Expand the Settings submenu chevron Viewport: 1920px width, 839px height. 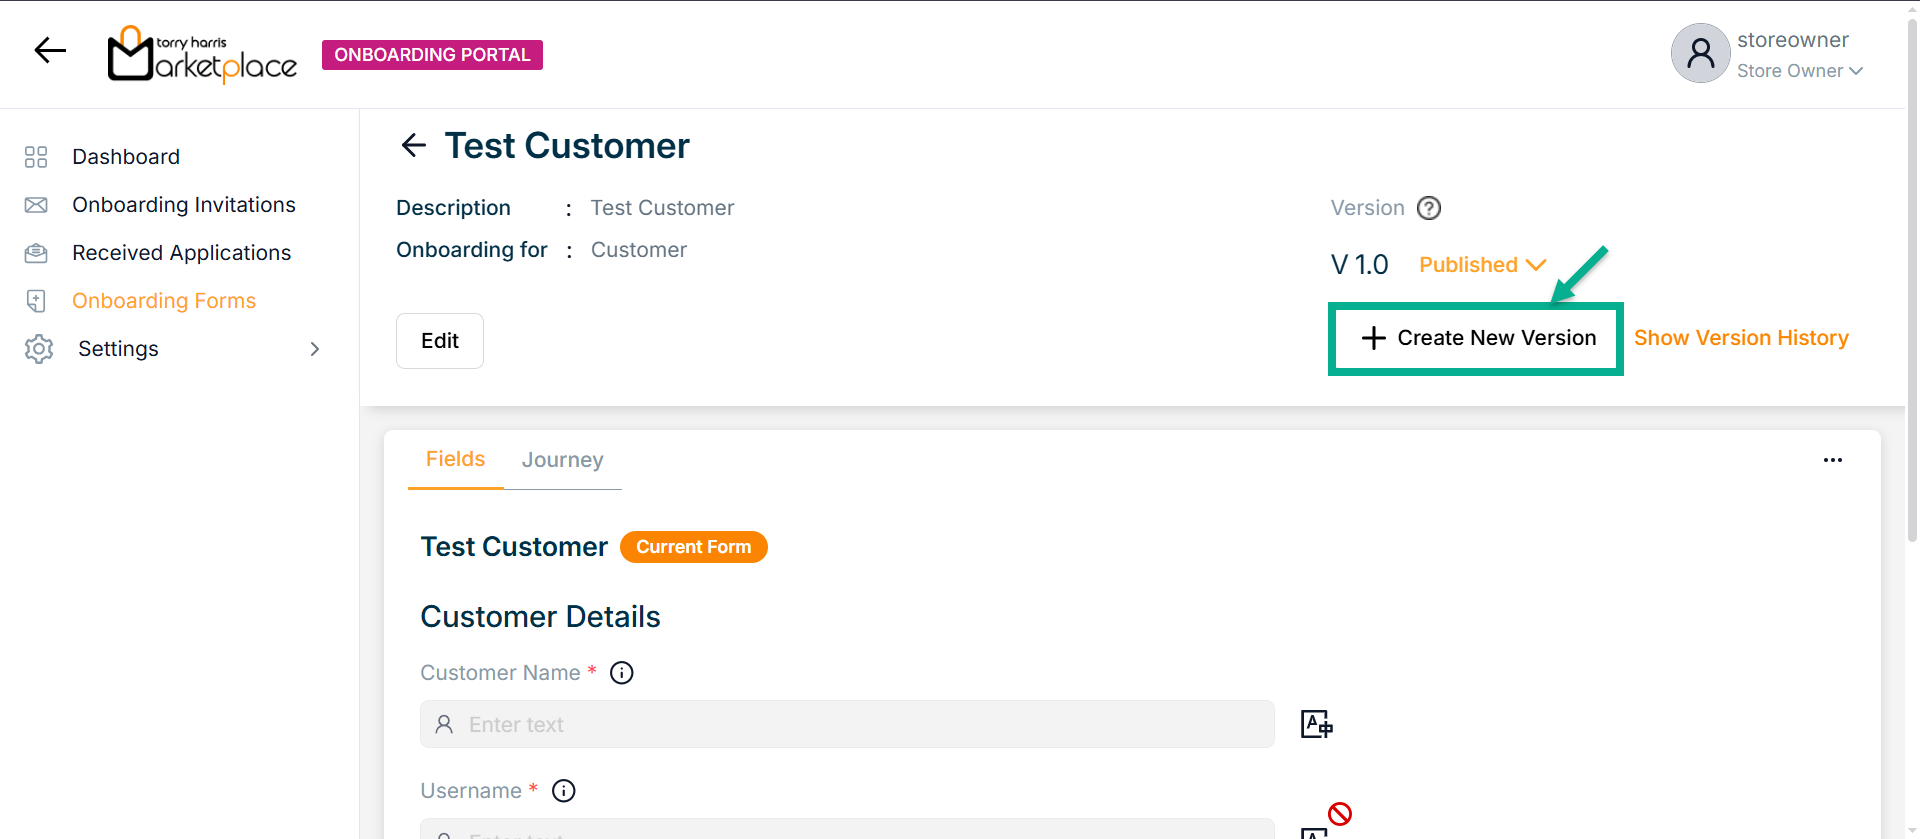(x=315, y=349)
